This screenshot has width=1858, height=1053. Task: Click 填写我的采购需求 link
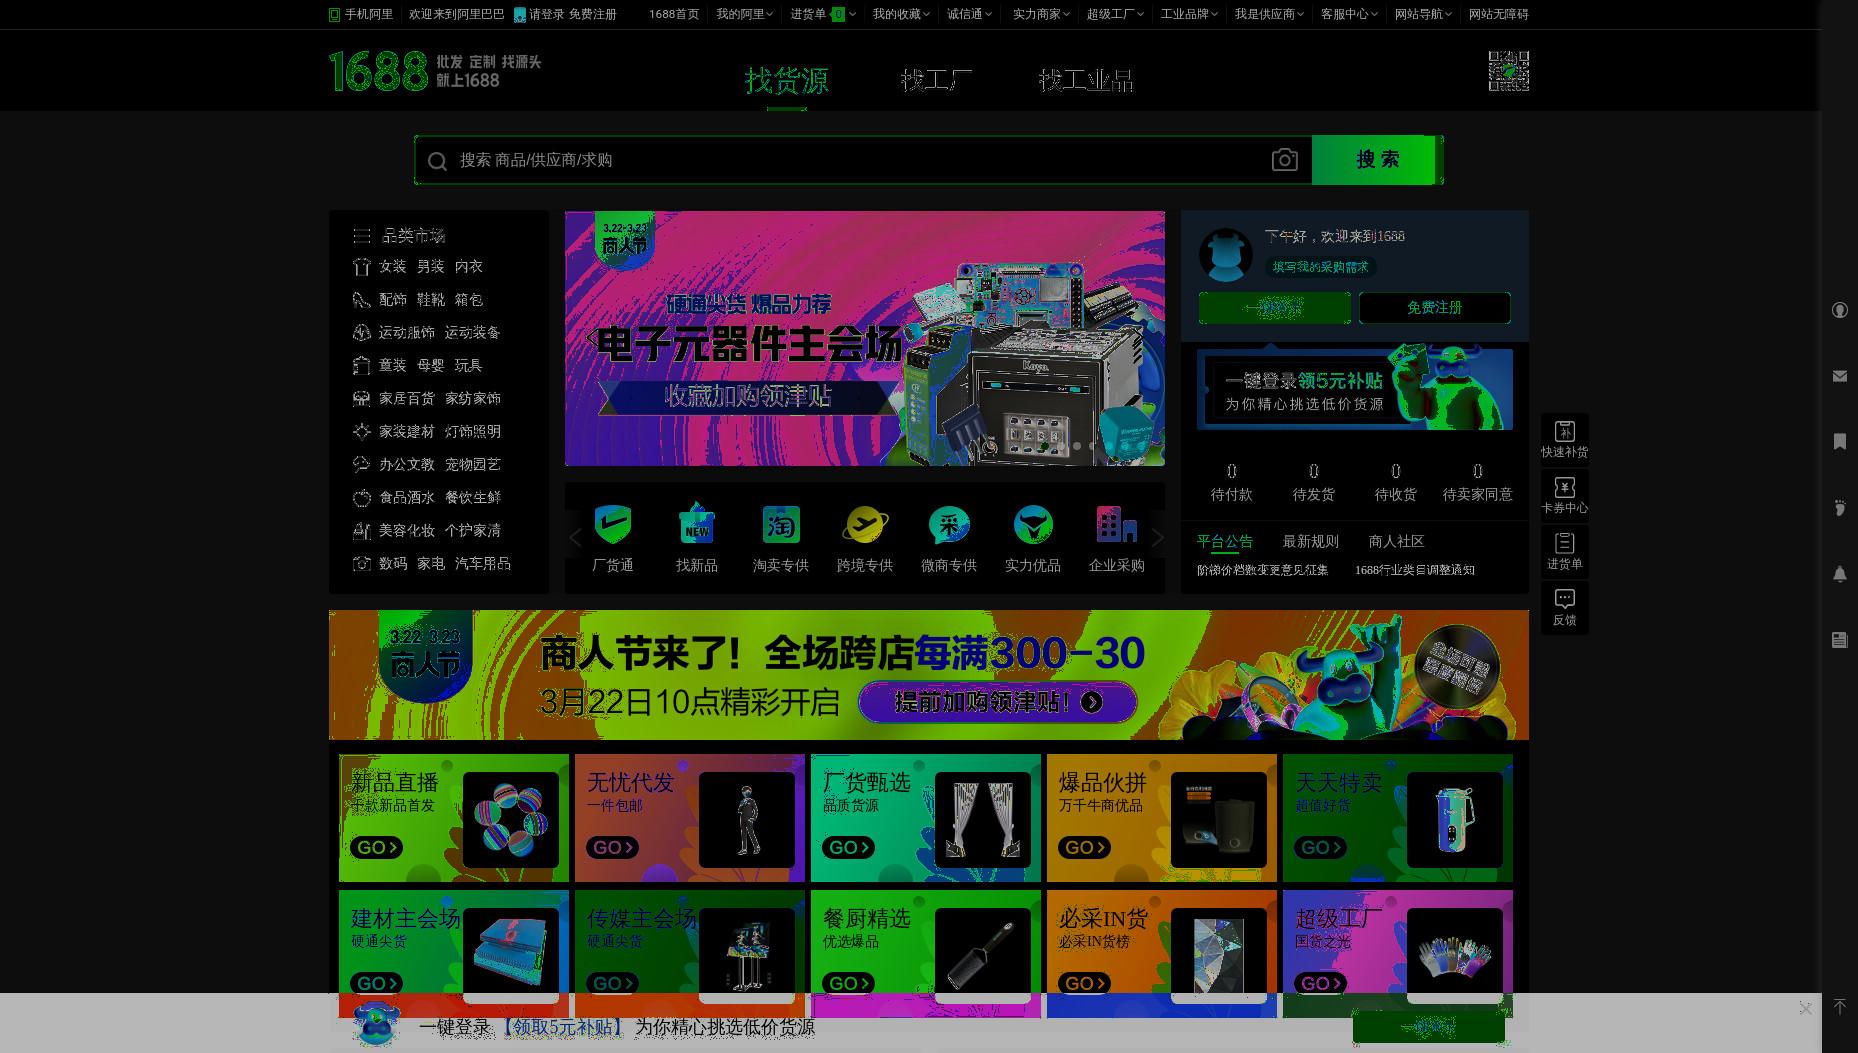click(1320, 267)
